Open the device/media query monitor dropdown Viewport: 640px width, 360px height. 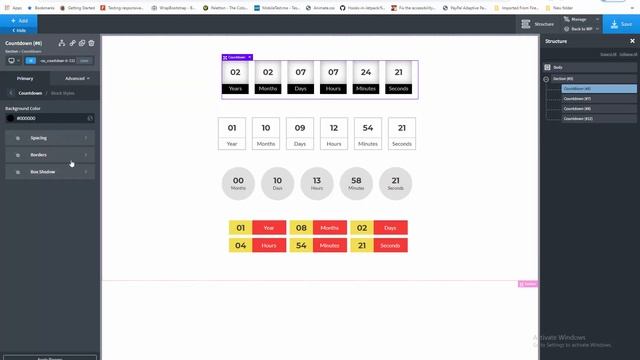[x=13, y=60]
